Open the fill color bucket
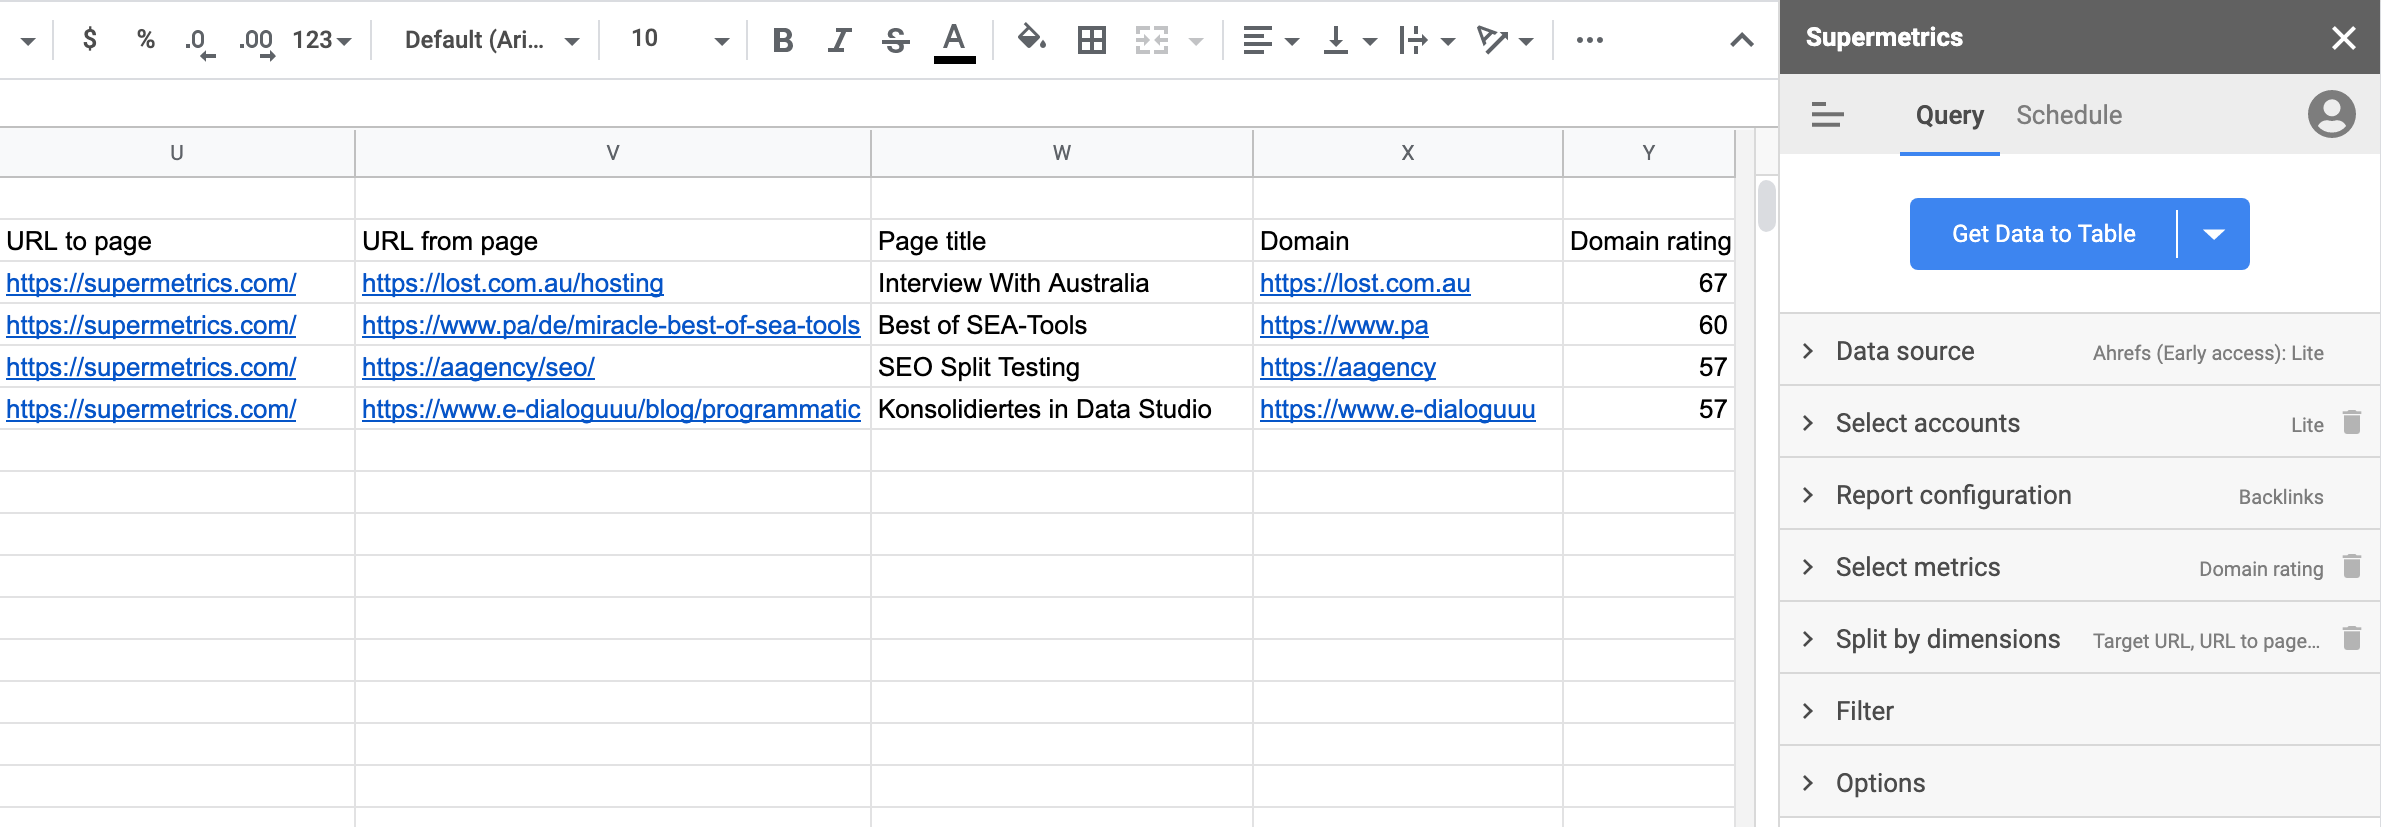The height and width of the screenshot is (827, 2381). (1031, 40)
